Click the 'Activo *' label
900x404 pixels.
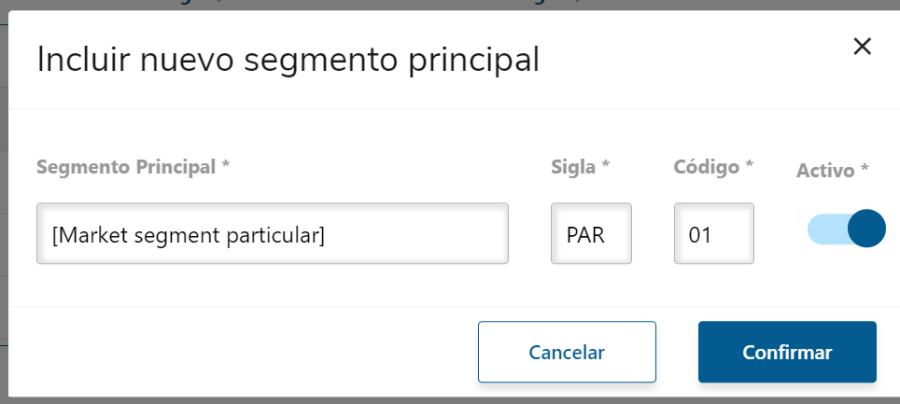[832, 170]
